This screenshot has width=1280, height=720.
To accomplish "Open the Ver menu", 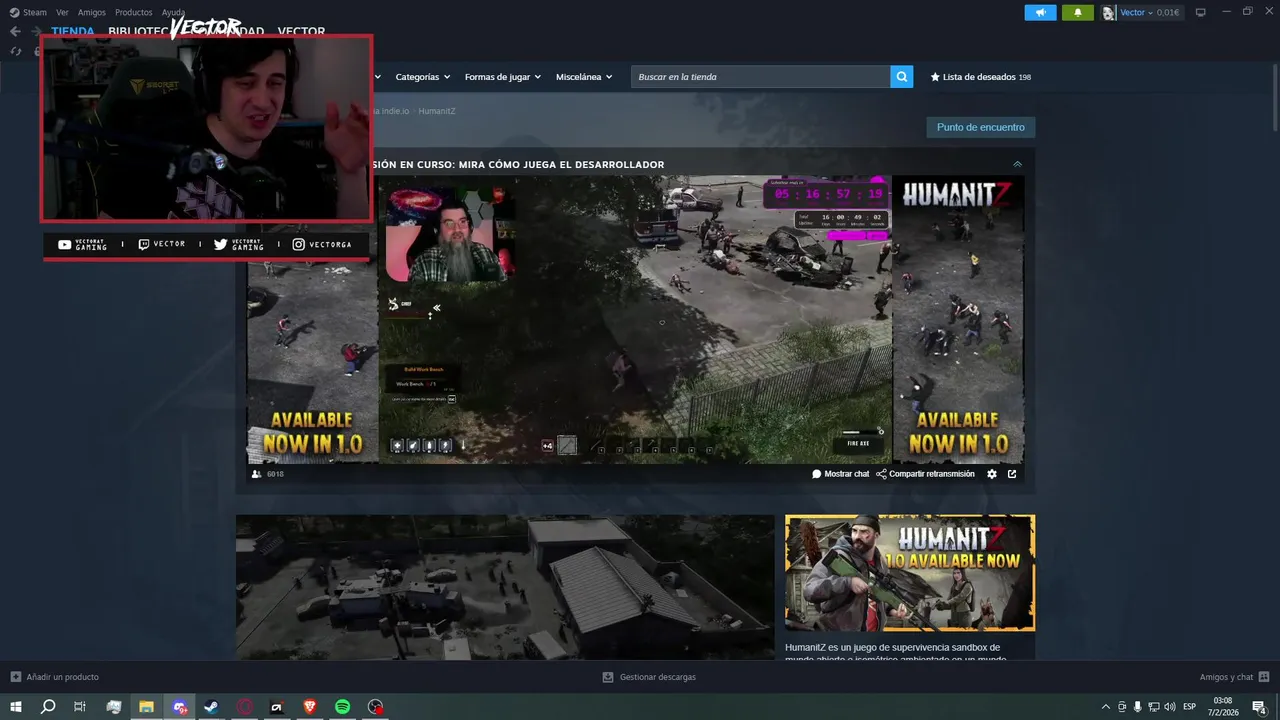I will (x=62, y=13).
